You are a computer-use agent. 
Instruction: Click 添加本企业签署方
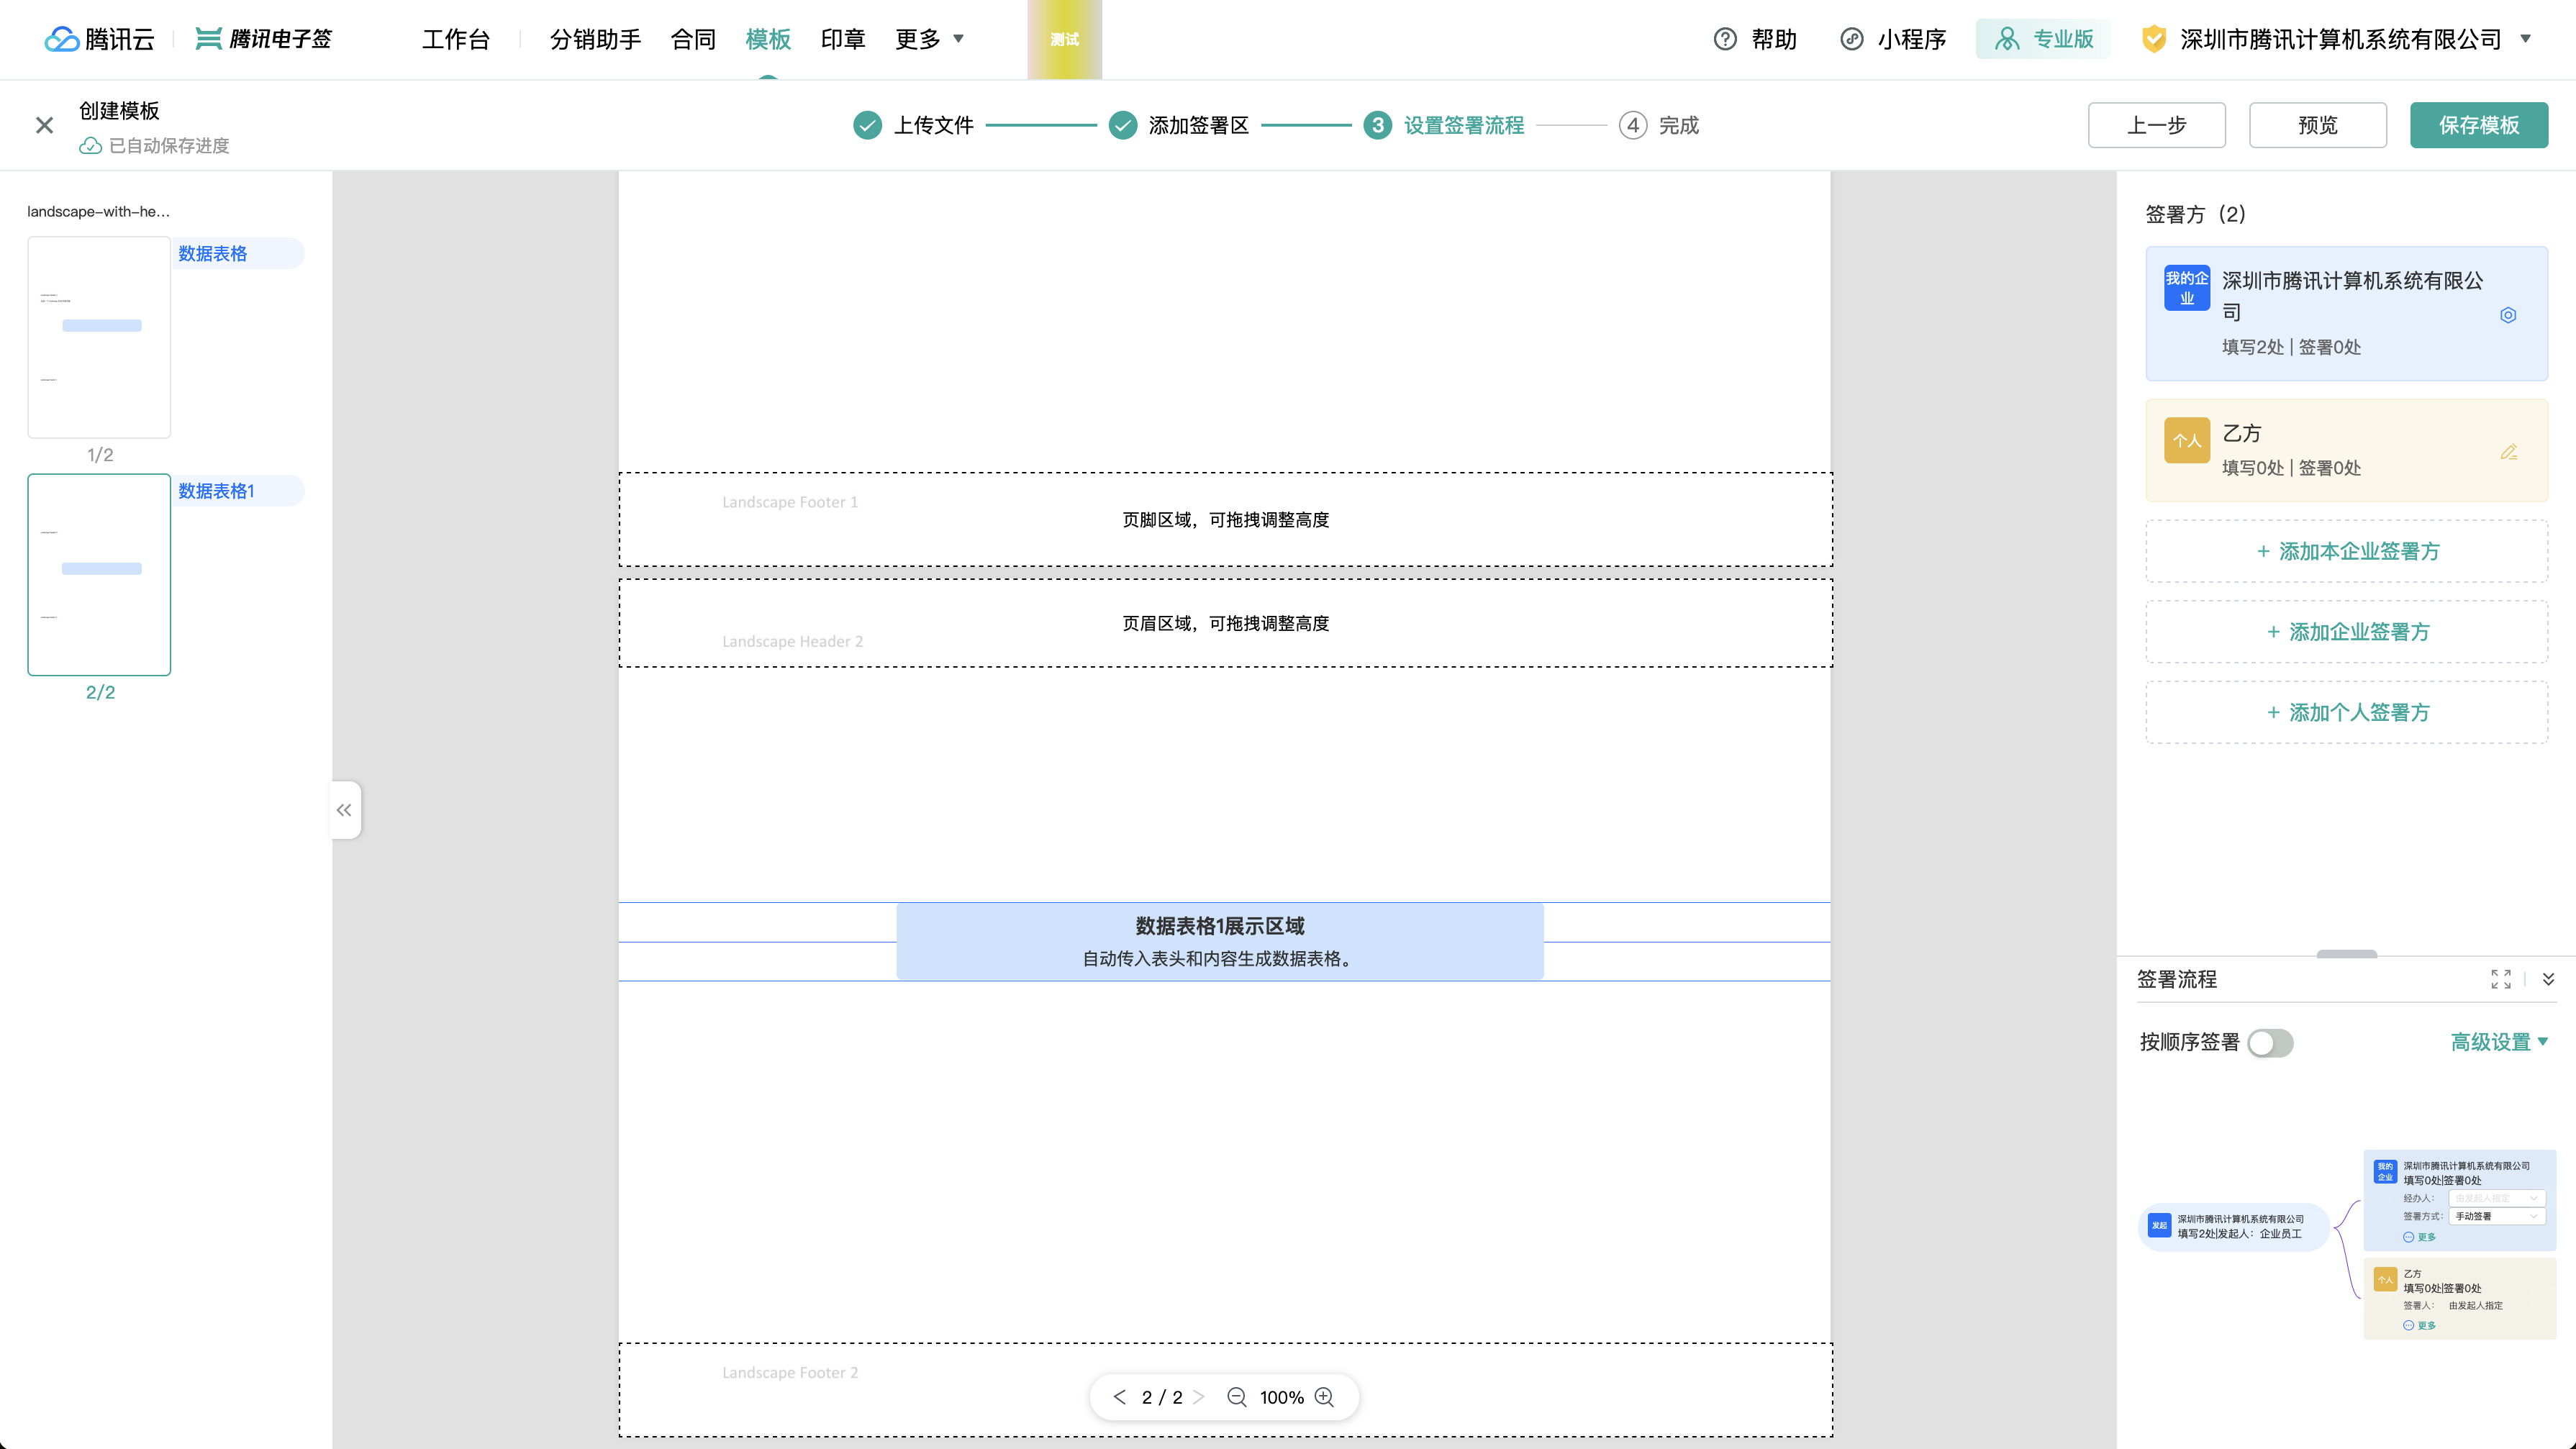click(x=2347, y=551)
